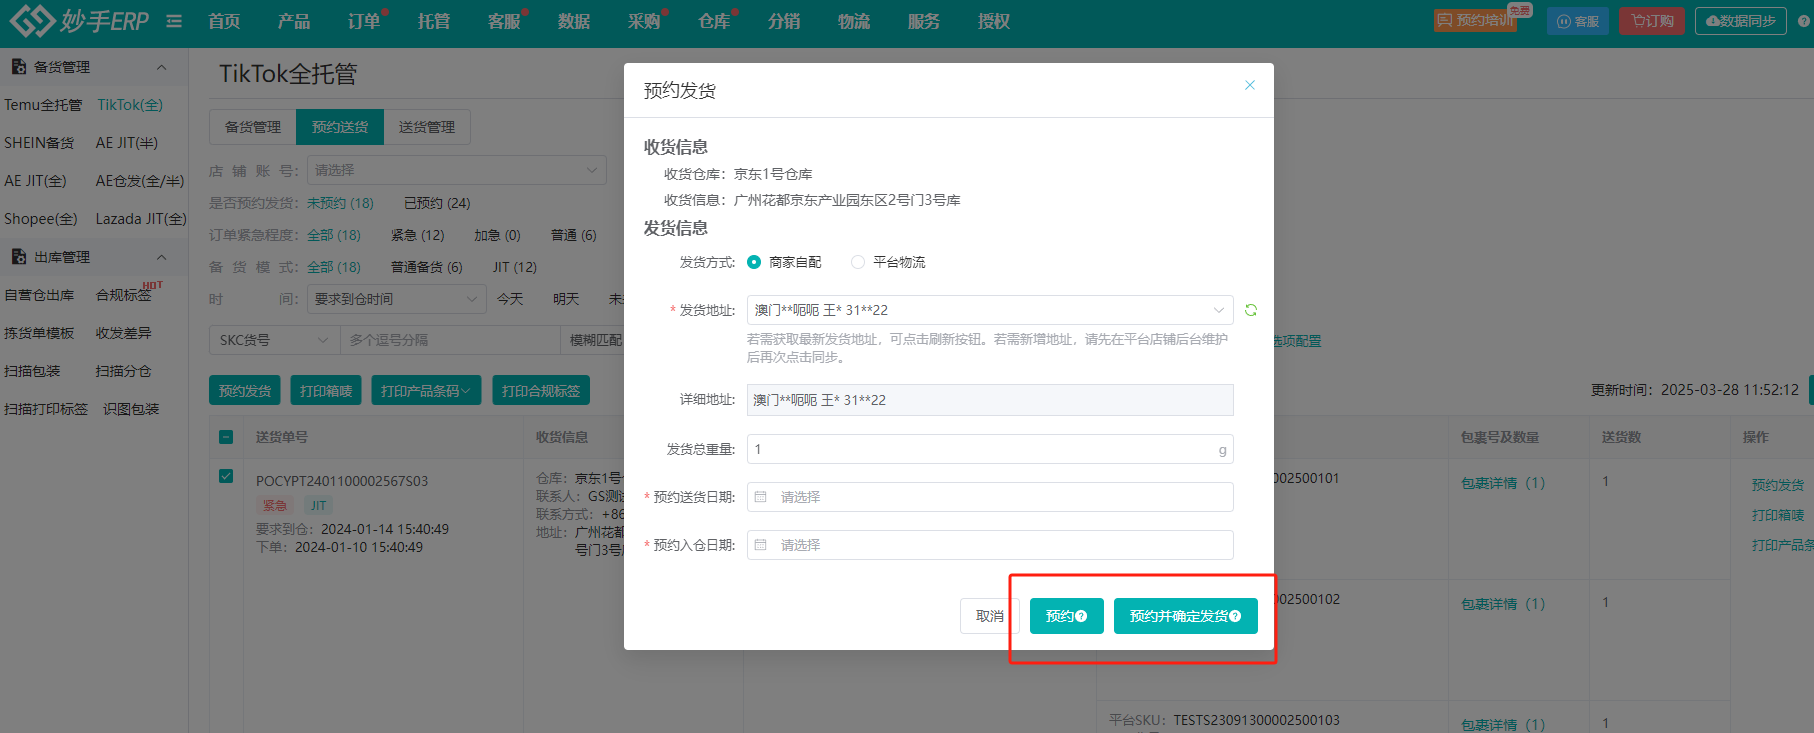Select the 明天 time filter

pos(566,299)
